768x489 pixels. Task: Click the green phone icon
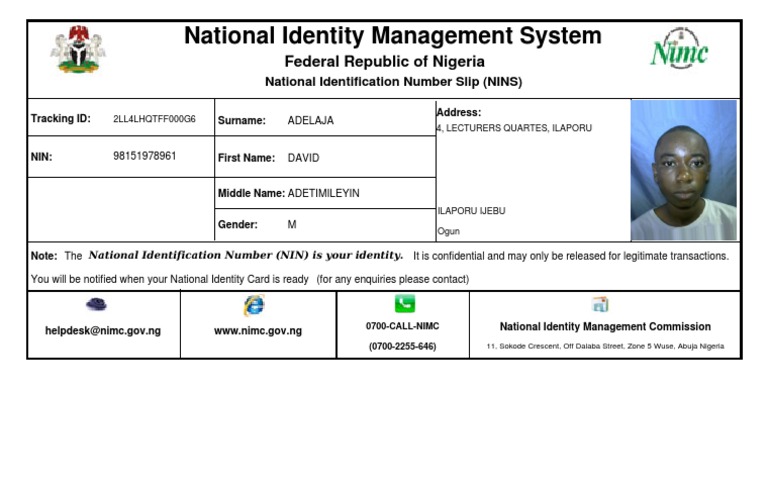(405, 303)
